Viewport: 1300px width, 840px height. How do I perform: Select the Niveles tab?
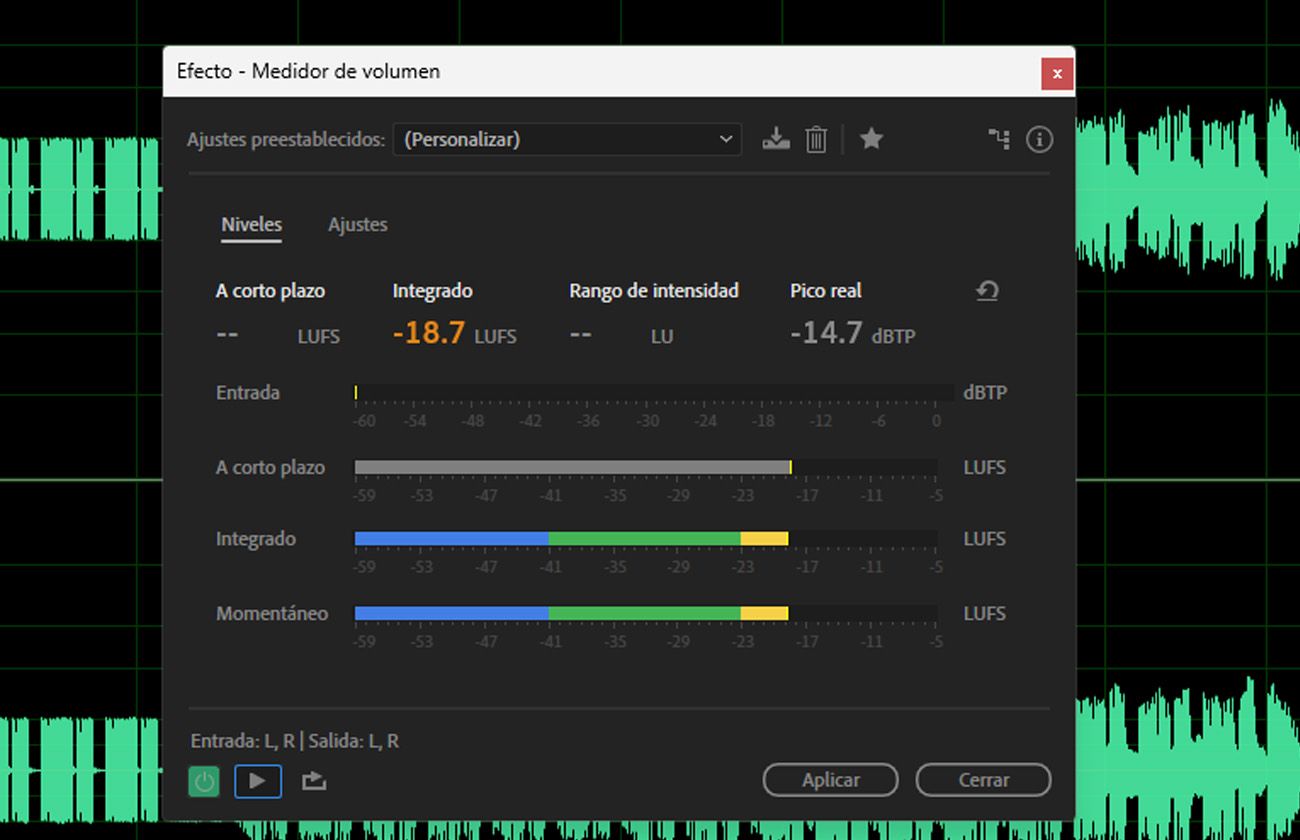pyautogui.click(x=251, y=224)
